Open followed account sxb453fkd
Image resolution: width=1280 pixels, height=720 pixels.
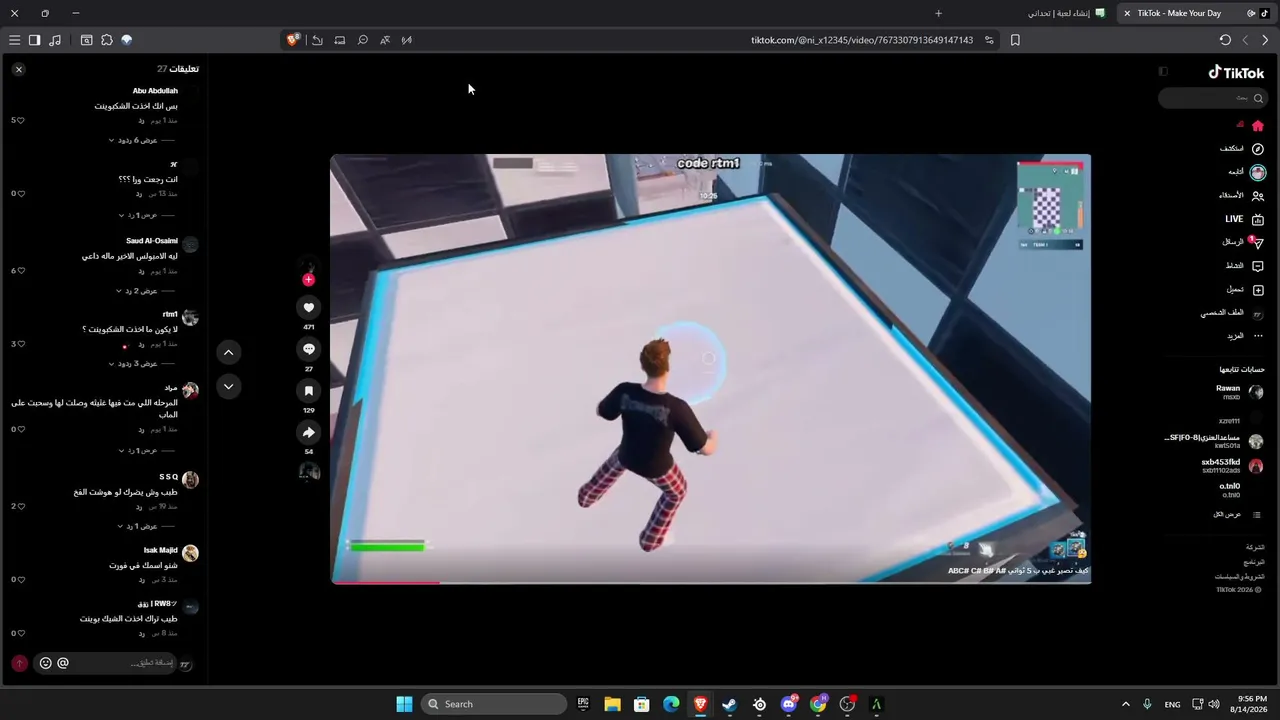click(x=1232, y=466)
